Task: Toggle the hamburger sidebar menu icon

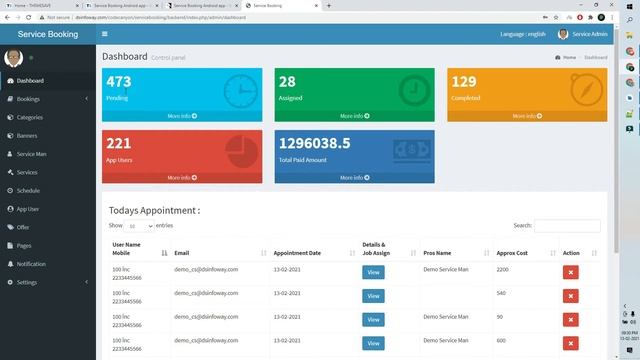Action: pyautogui.click(x=104, y=34)
